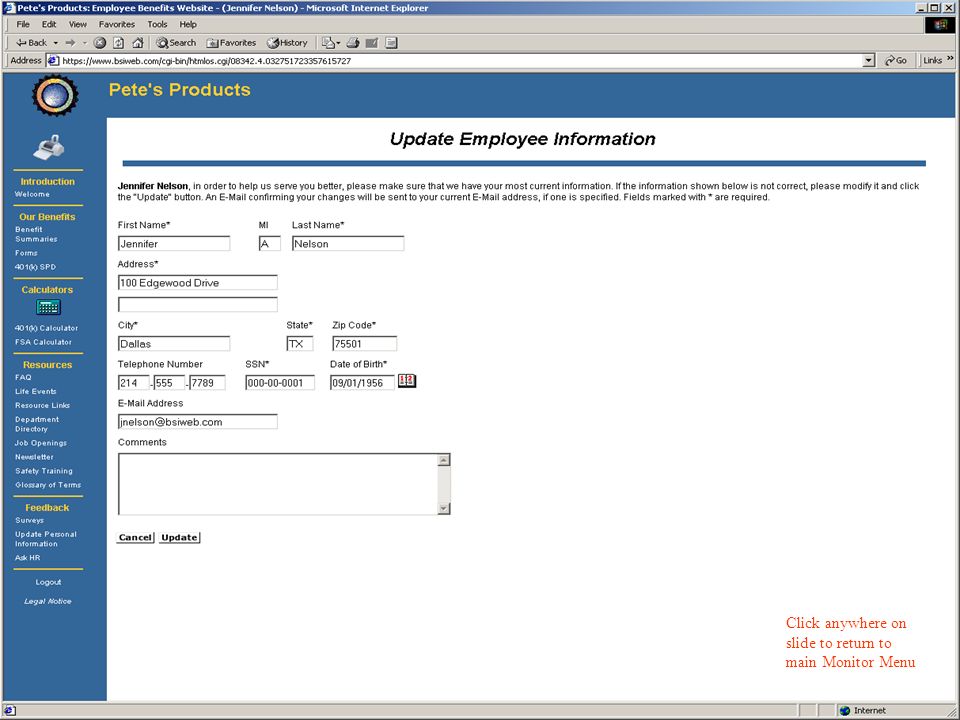Image resolution: width=960 pixels, height=720 pixels.
Task: Click the Go button beside the address bar
Action: (896, 60)
